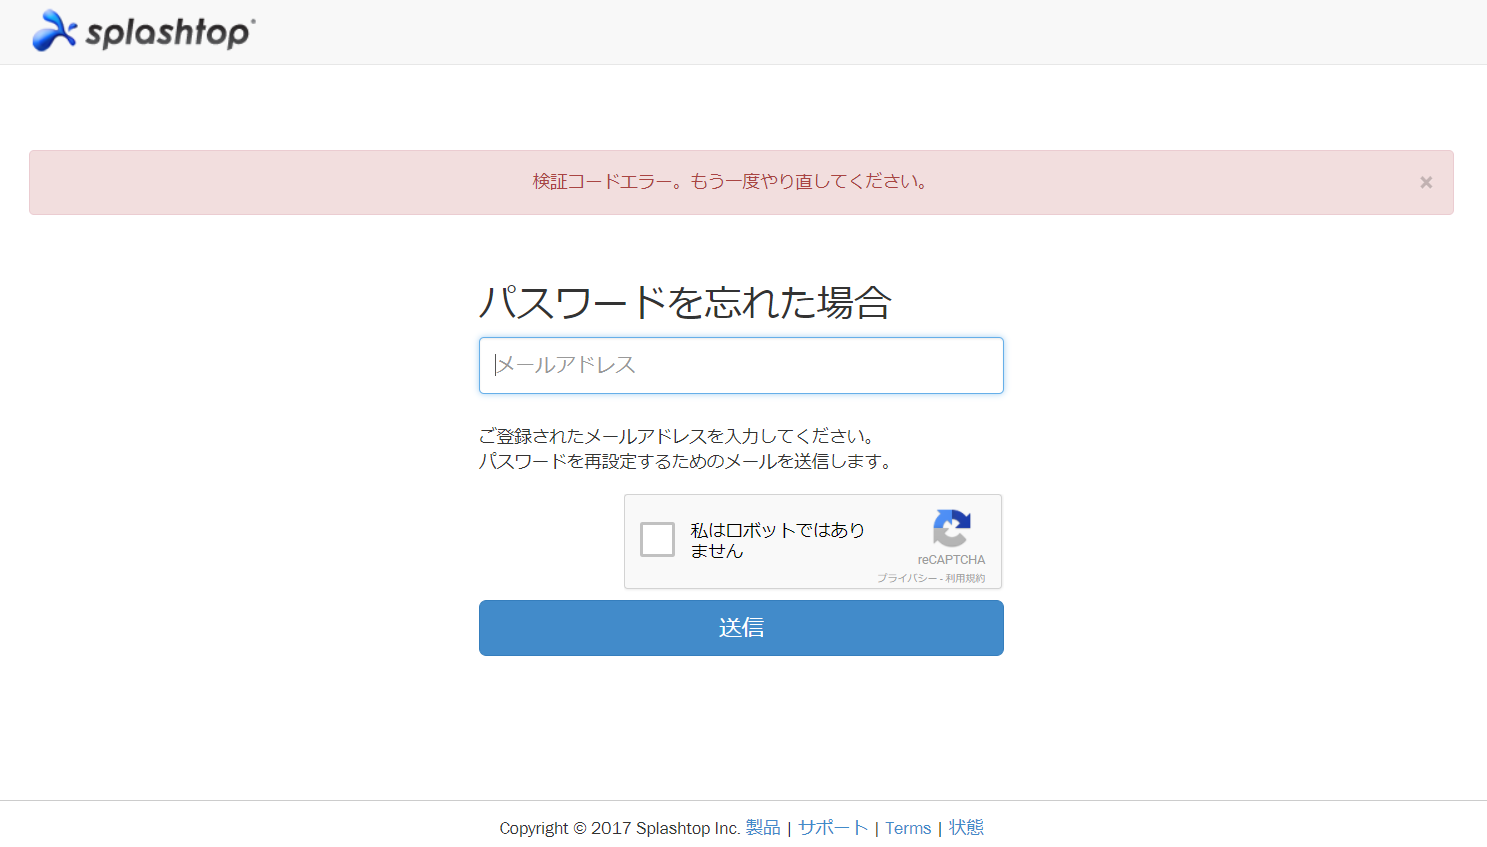Click the Splashtop logo

(x=143, y=31)
